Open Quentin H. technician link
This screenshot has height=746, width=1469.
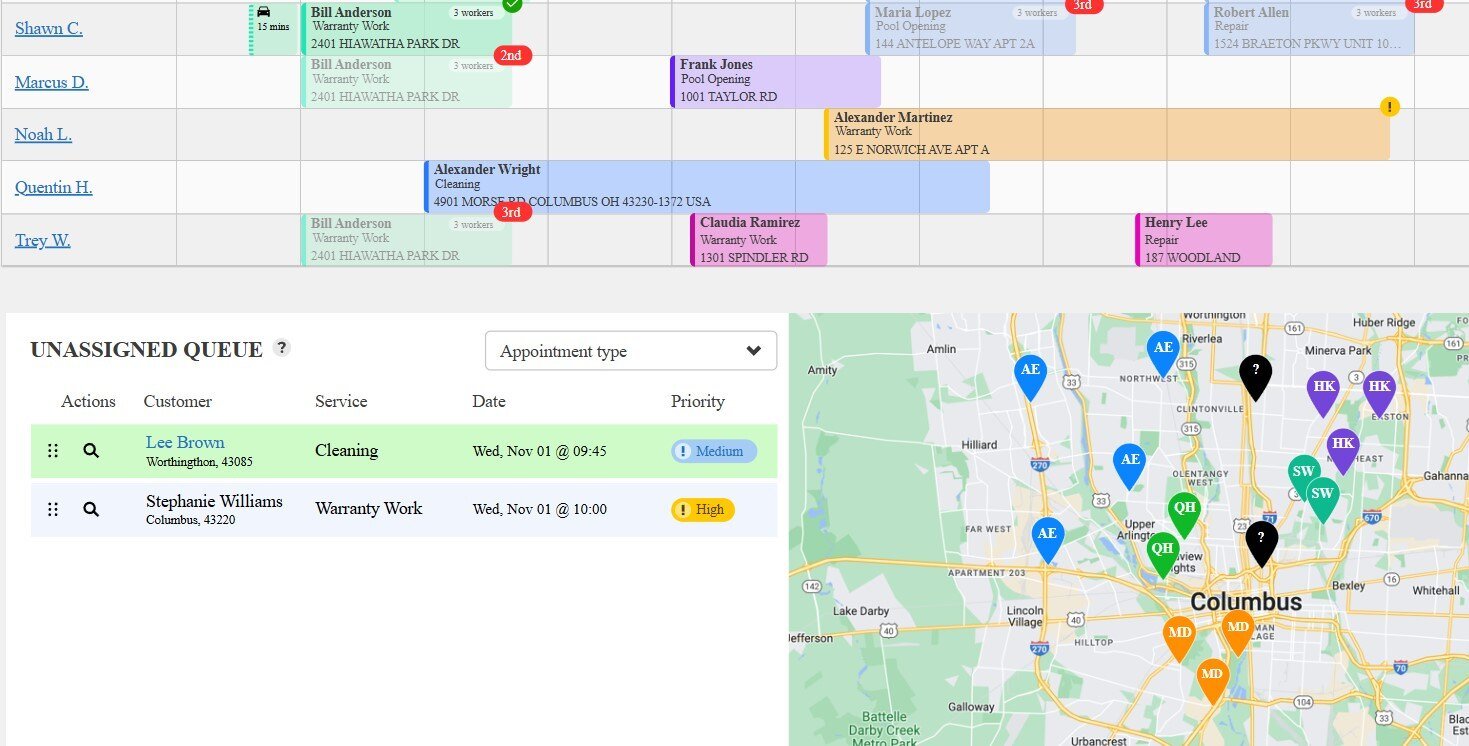[x=53, y=187]
